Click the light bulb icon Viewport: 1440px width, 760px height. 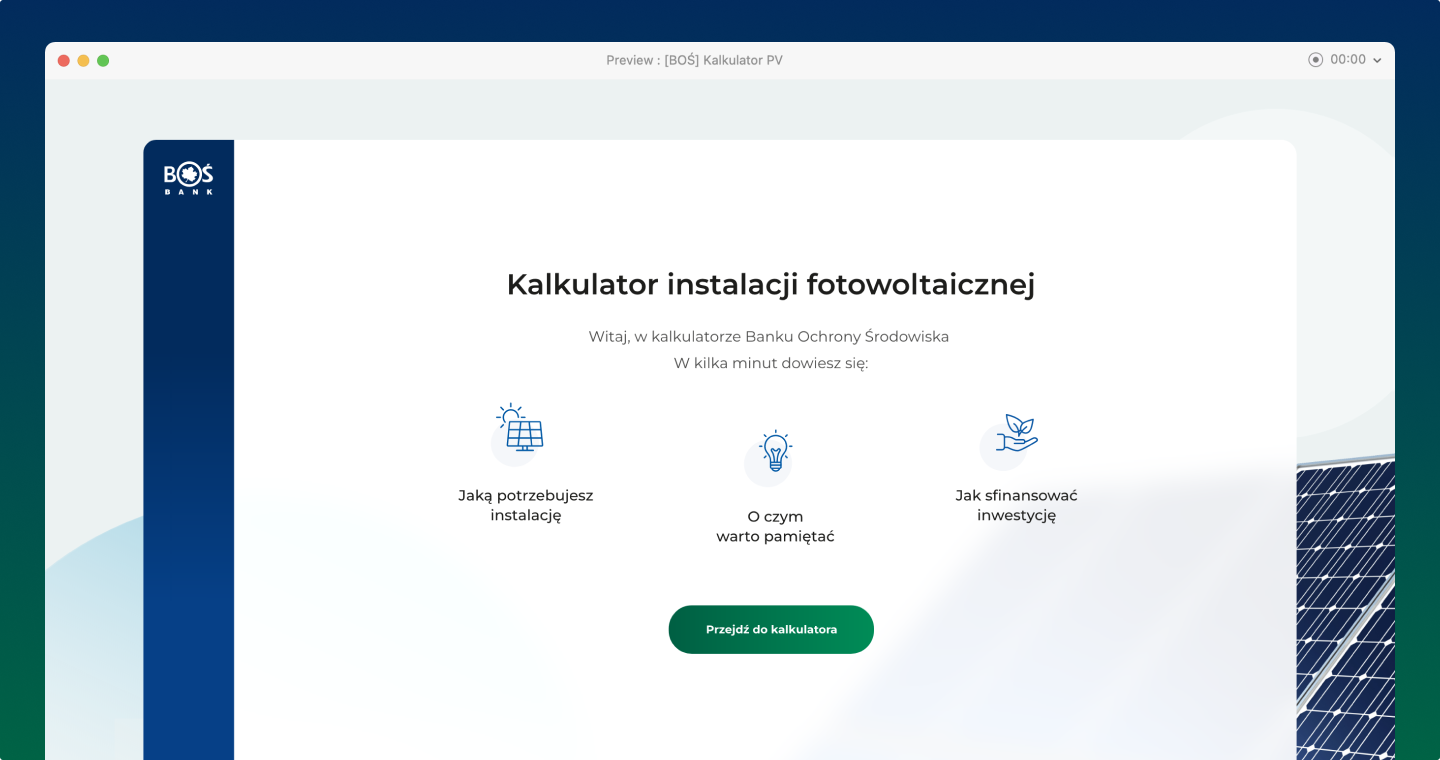click(774, 452)
